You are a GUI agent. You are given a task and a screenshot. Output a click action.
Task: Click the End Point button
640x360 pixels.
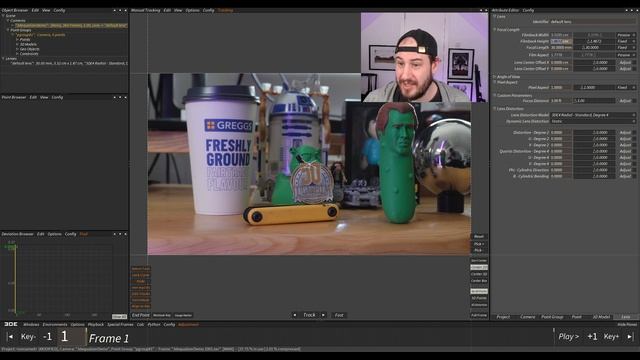click(x=140, y=315)
